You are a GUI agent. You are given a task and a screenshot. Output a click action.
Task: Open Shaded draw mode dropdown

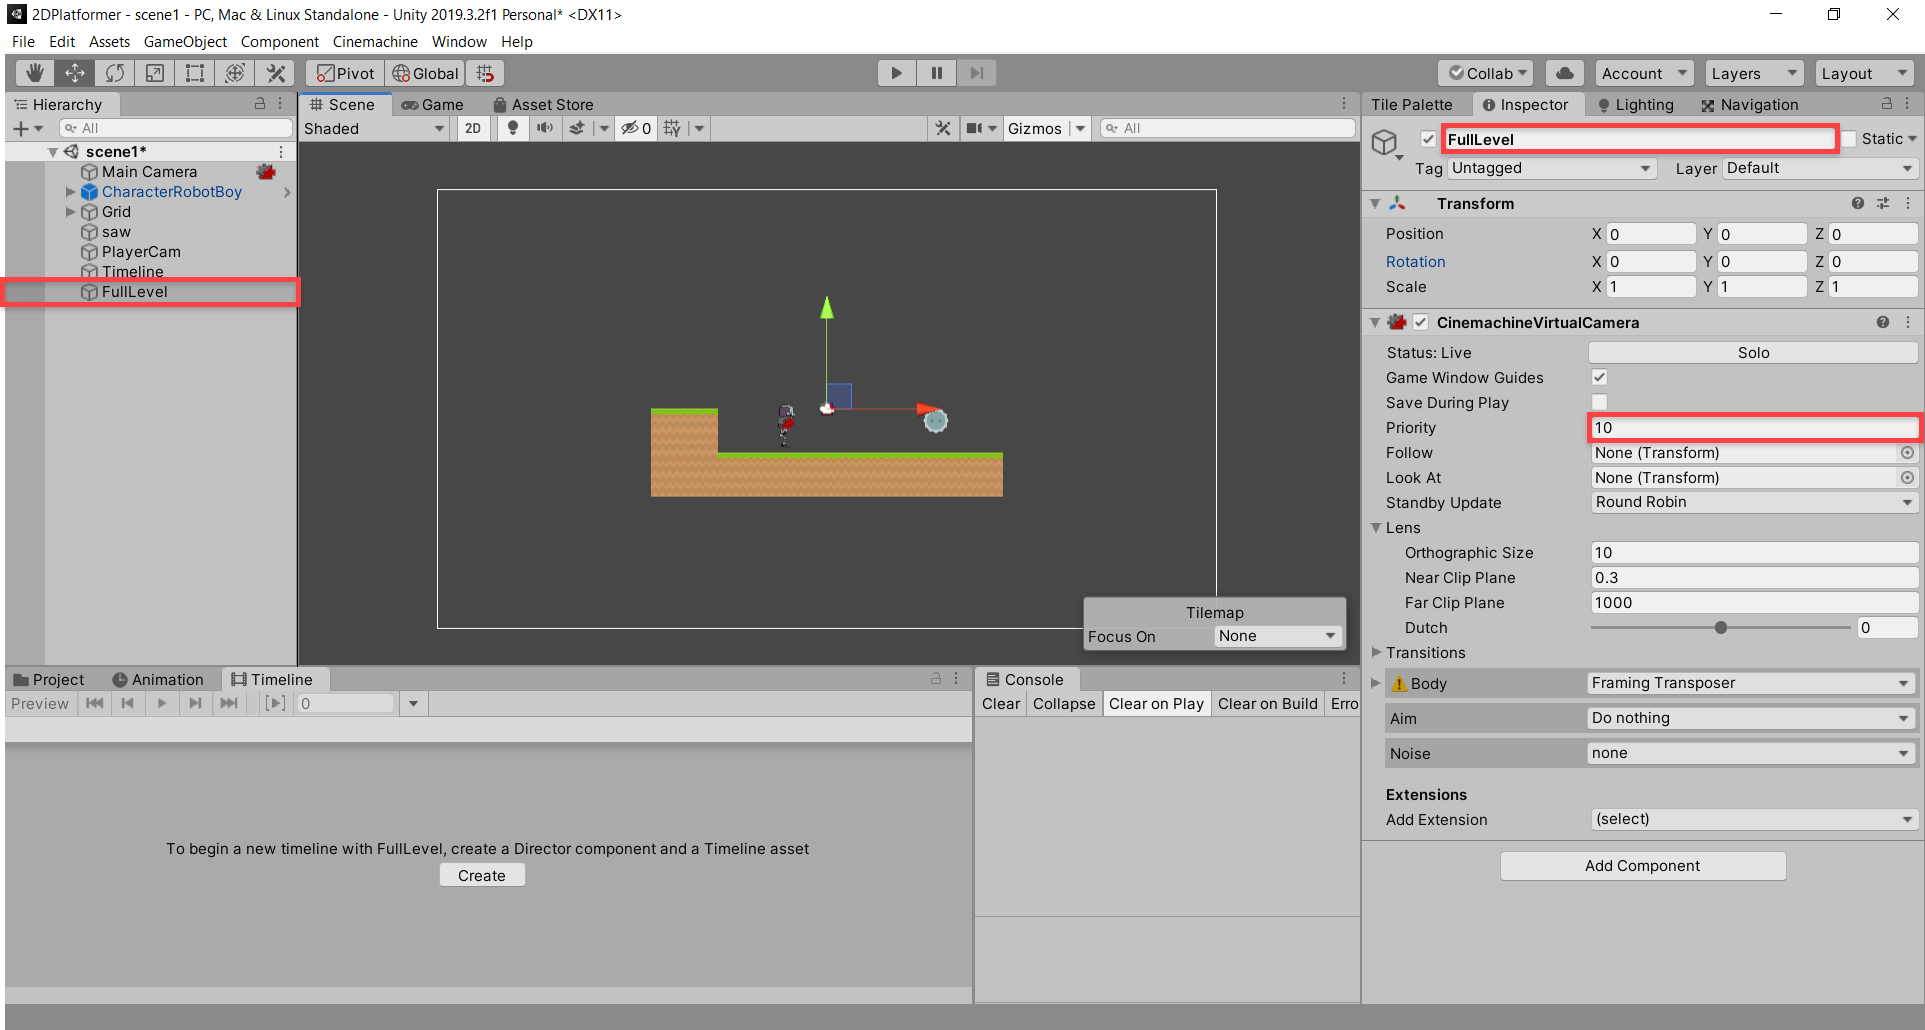374,128
